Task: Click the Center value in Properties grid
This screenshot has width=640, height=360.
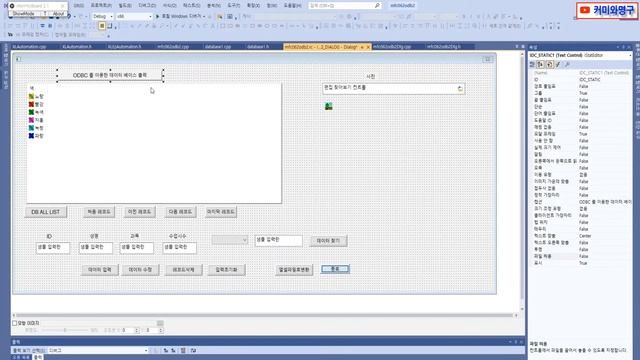Action: (x=585, y=236)
